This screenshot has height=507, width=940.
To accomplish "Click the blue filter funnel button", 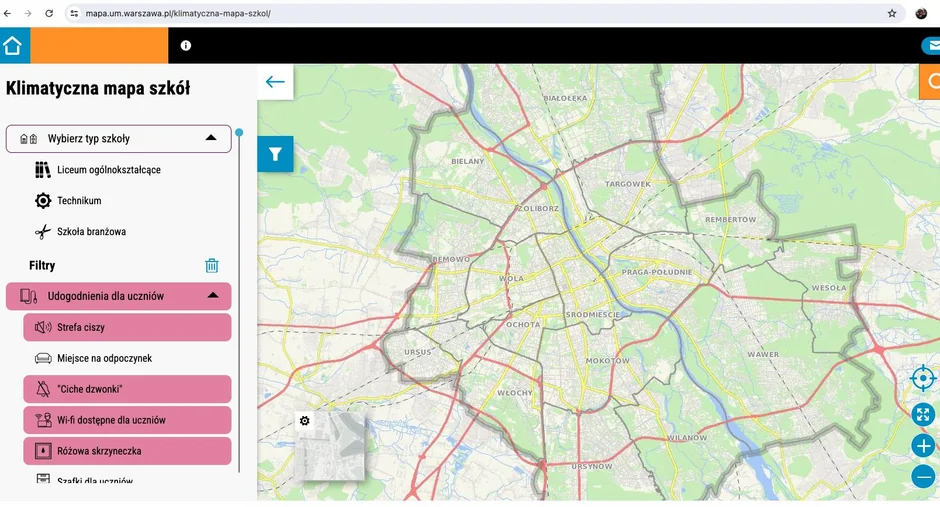I will 275,154.
